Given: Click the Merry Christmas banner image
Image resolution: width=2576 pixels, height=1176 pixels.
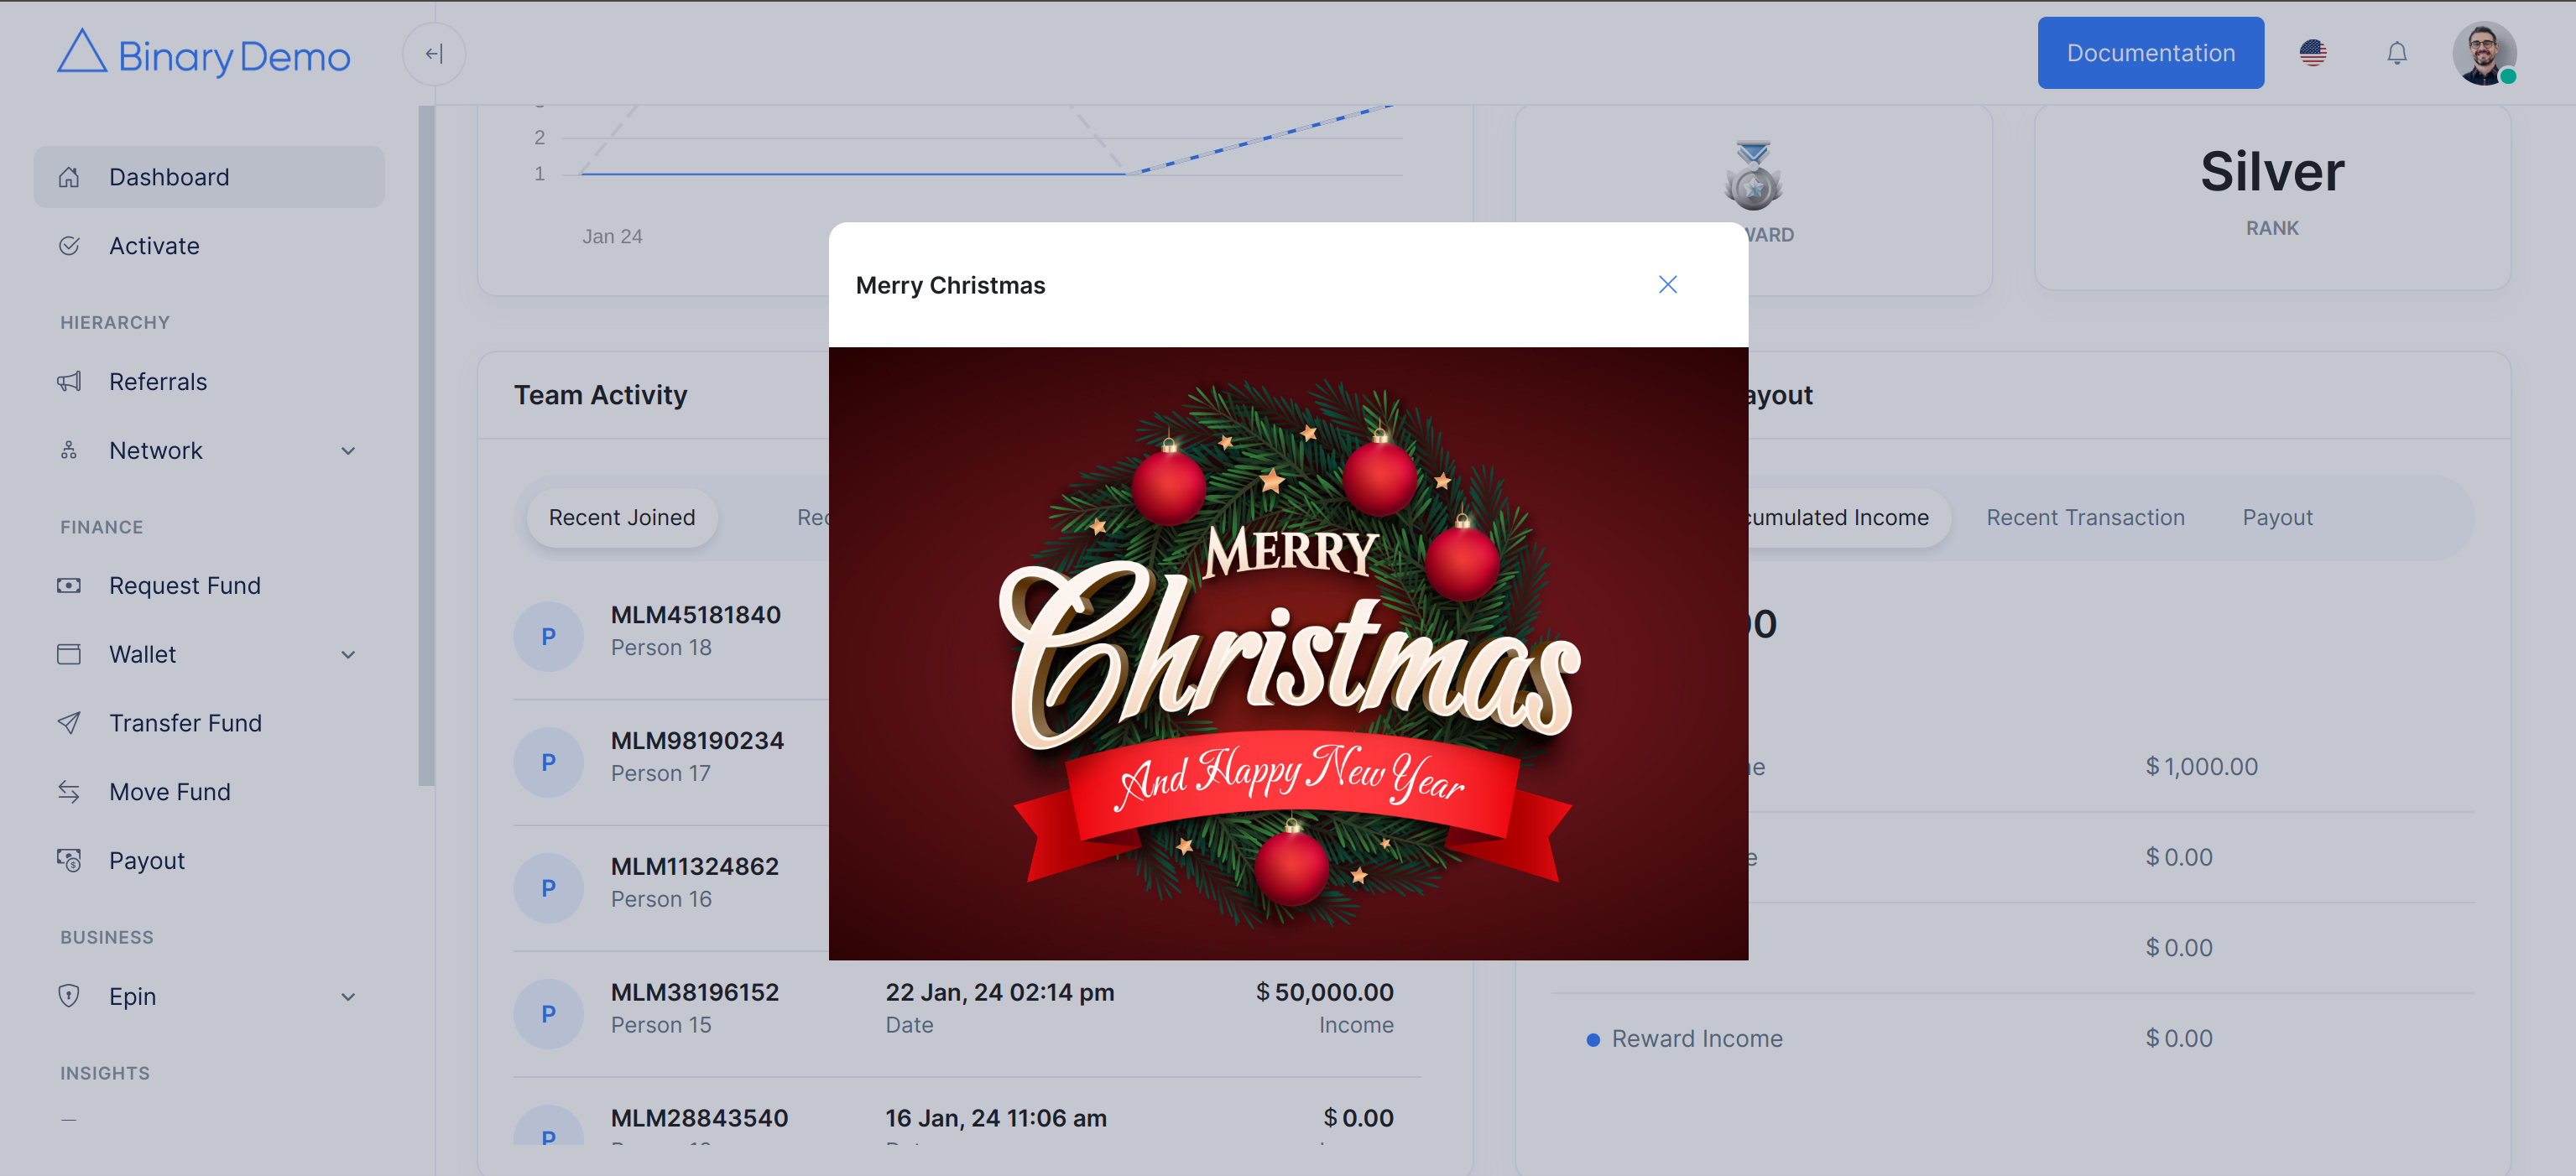Looking at the screenshot, I should (1288, 654).
